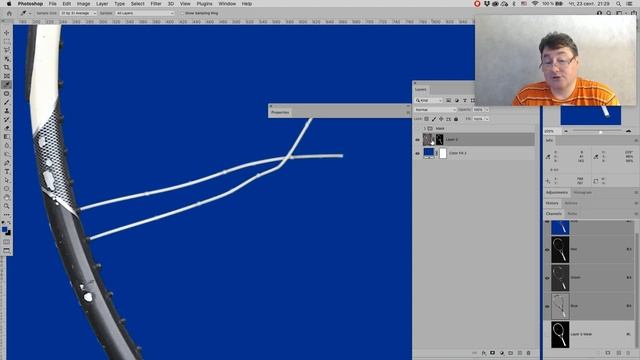Open the Sample Size dropdown

78,13
